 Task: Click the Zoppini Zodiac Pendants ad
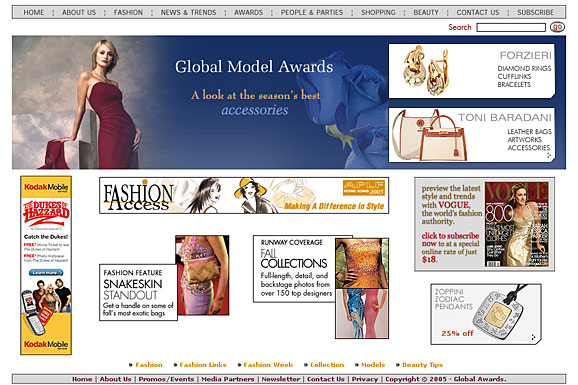pos(486,314)
